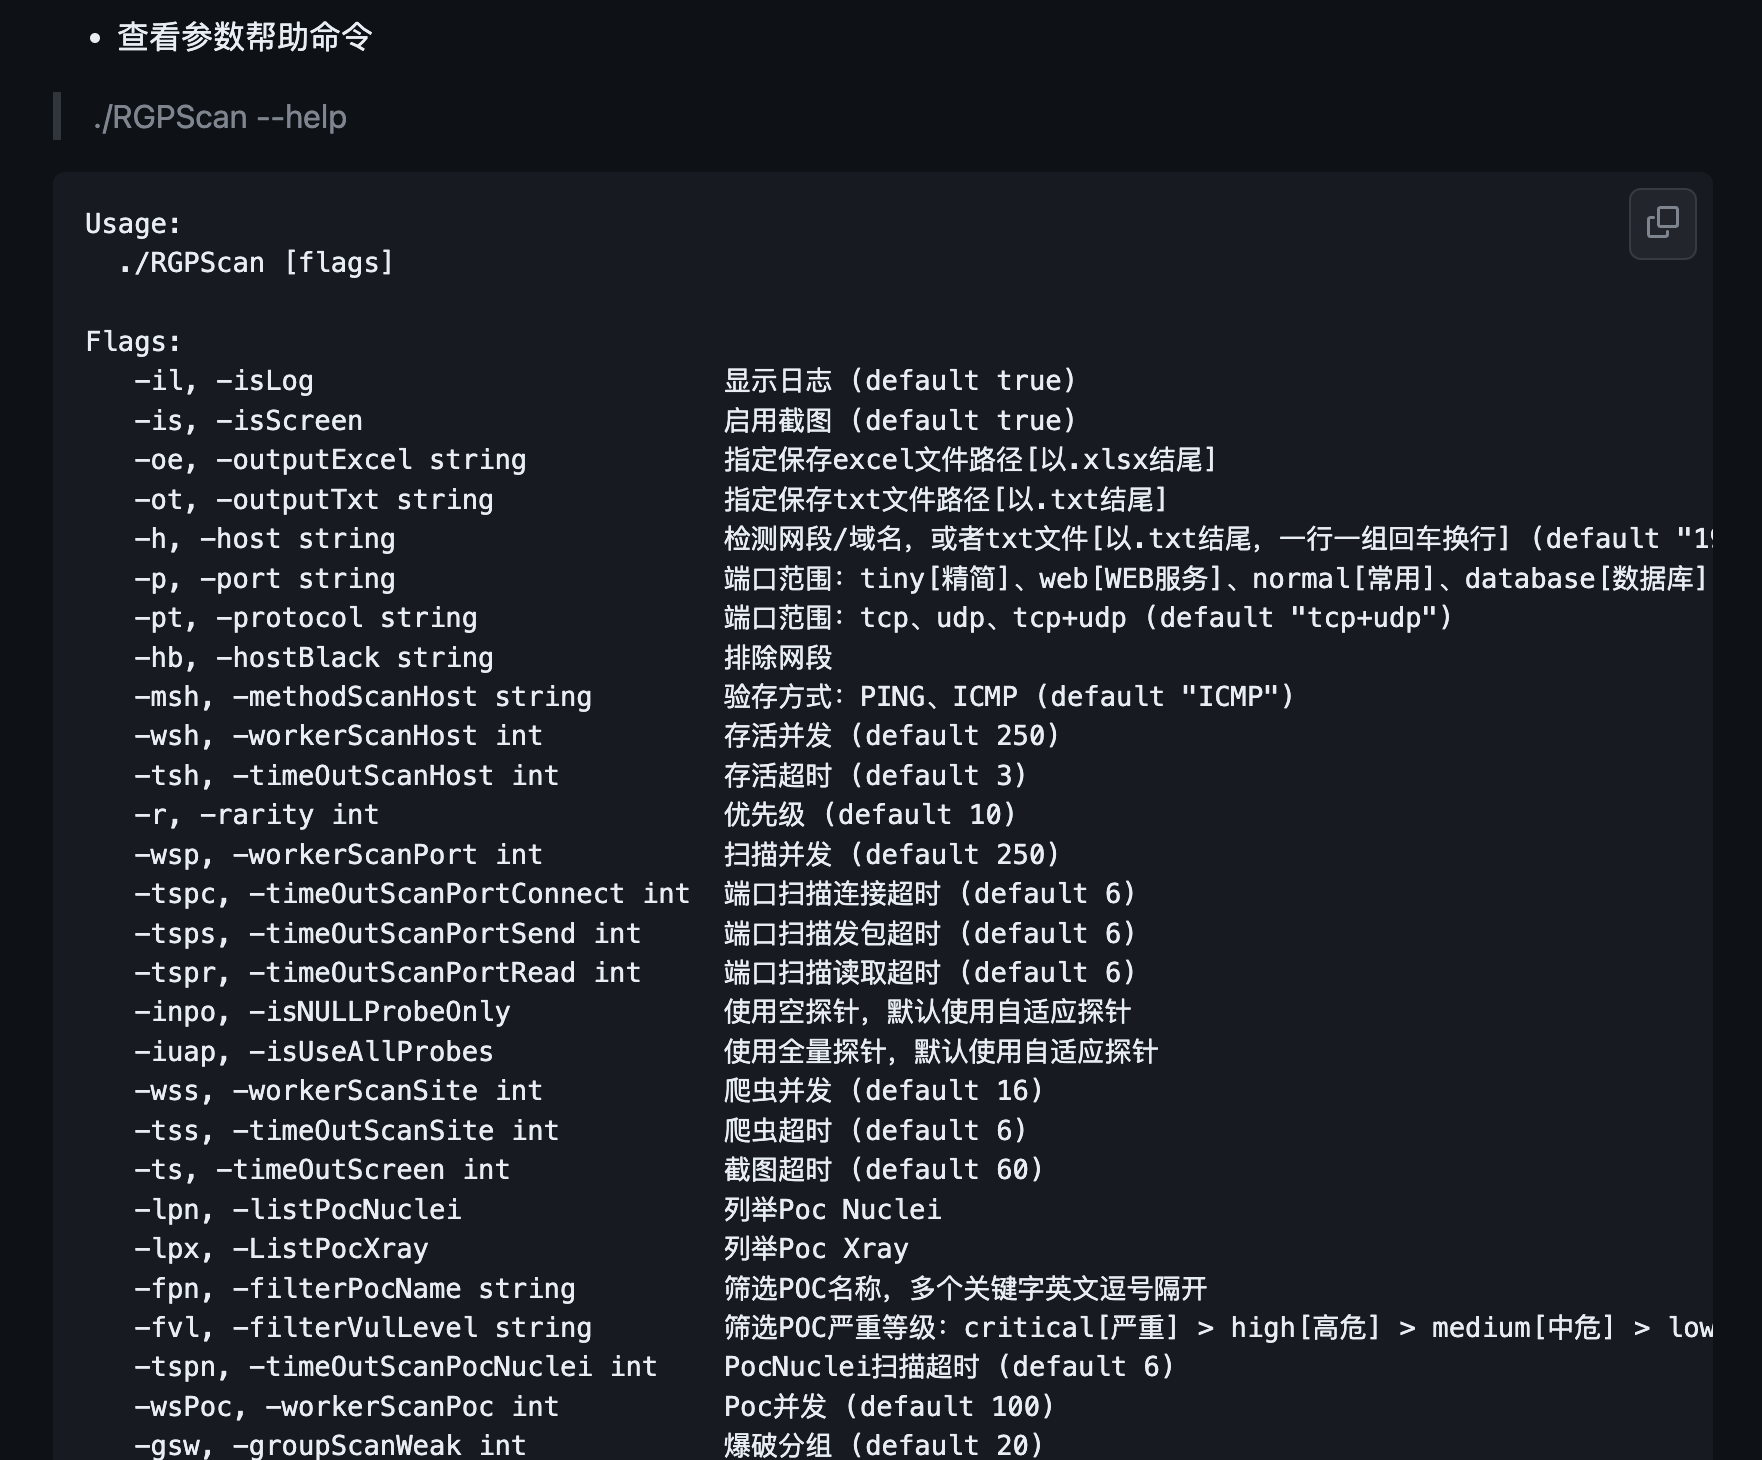1762x1460 pixels.
Task: Click description 存活并发 (default 250)
Action: click(892, 736)
